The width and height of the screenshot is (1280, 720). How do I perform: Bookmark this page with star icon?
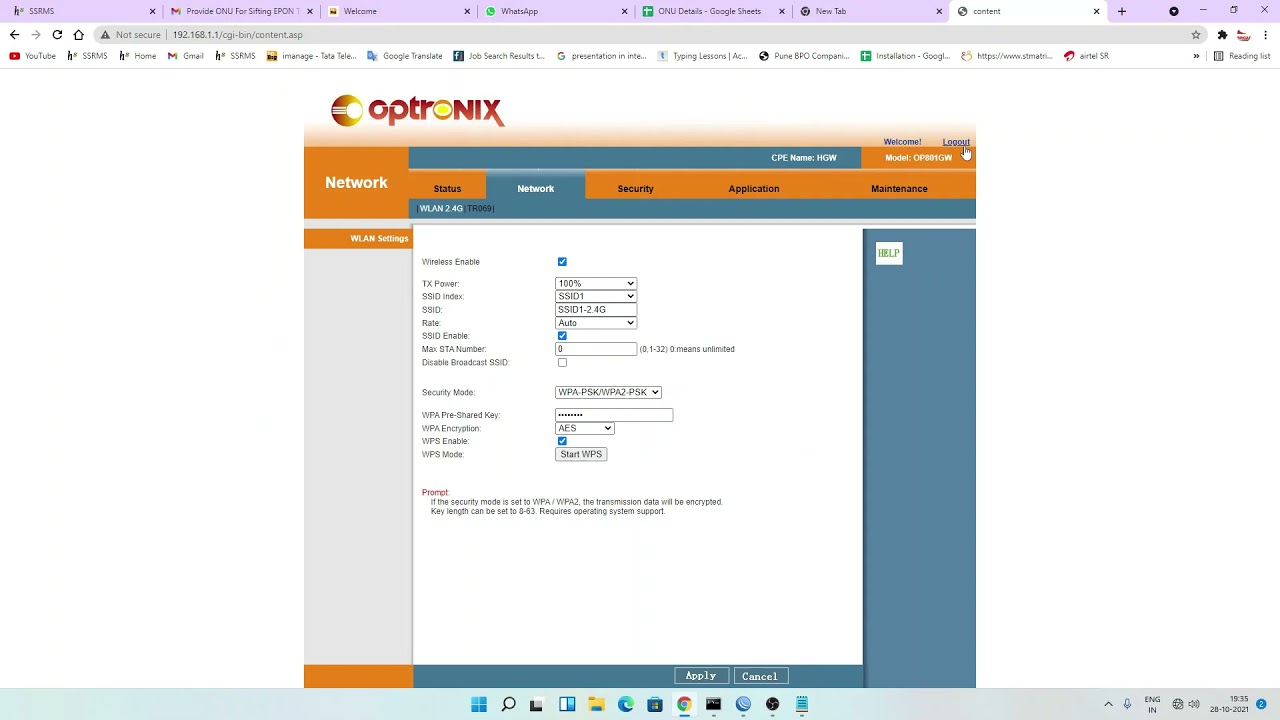(x=1195, y=34)
